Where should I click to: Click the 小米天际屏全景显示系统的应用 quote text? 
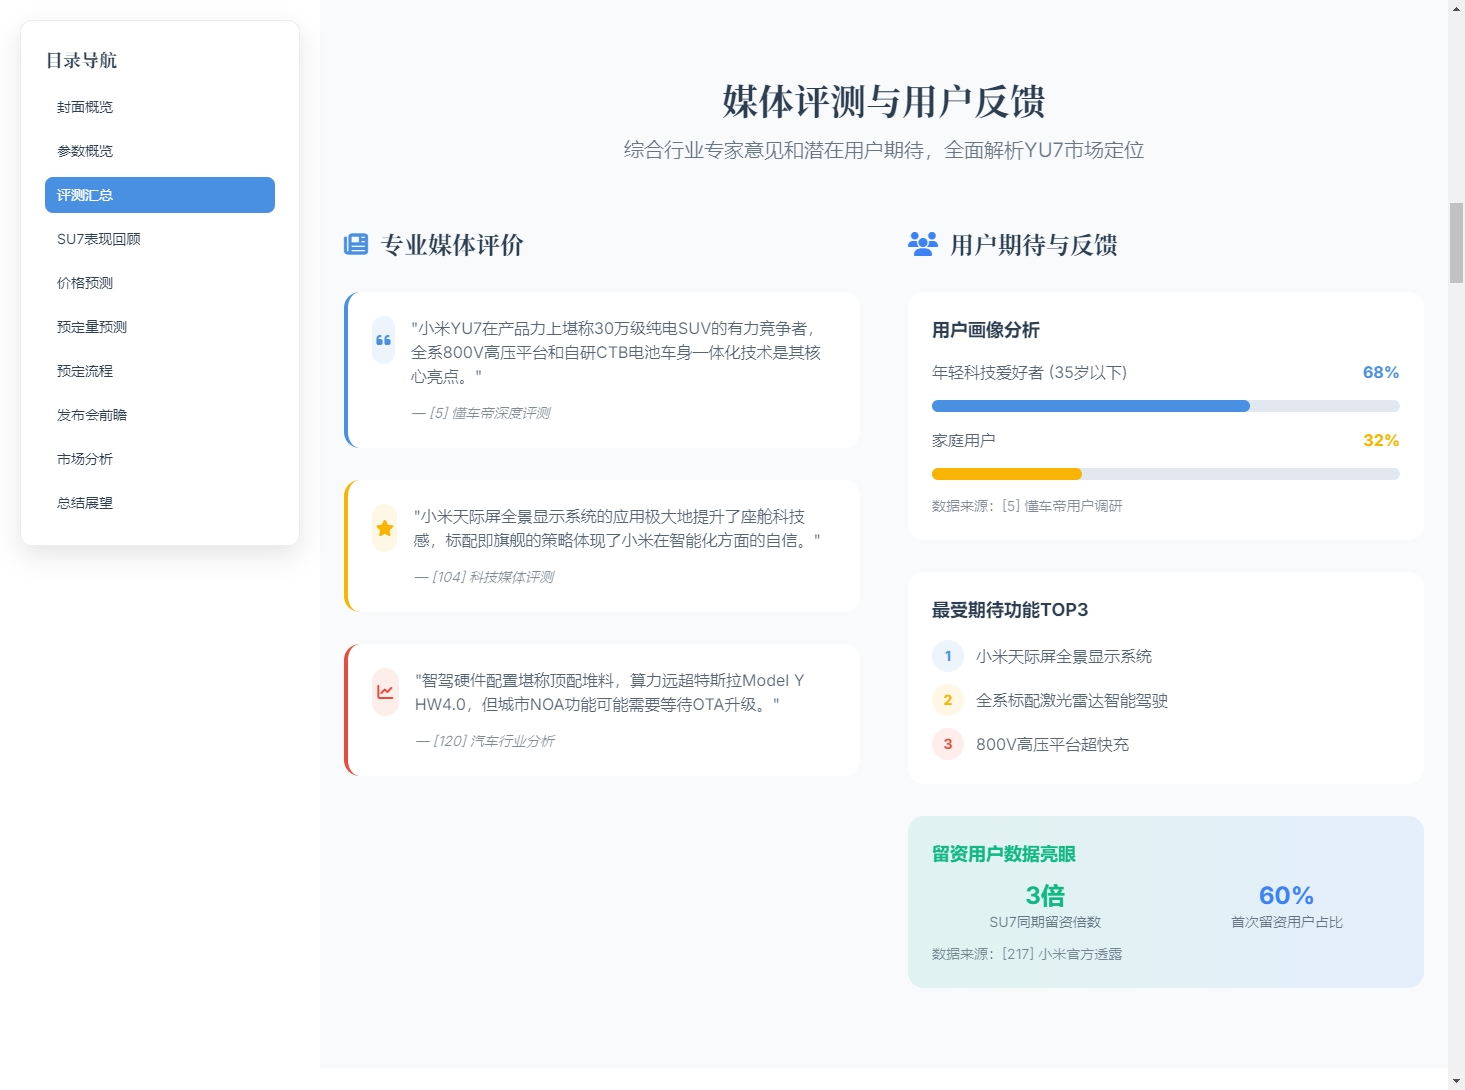click(617, 528)
